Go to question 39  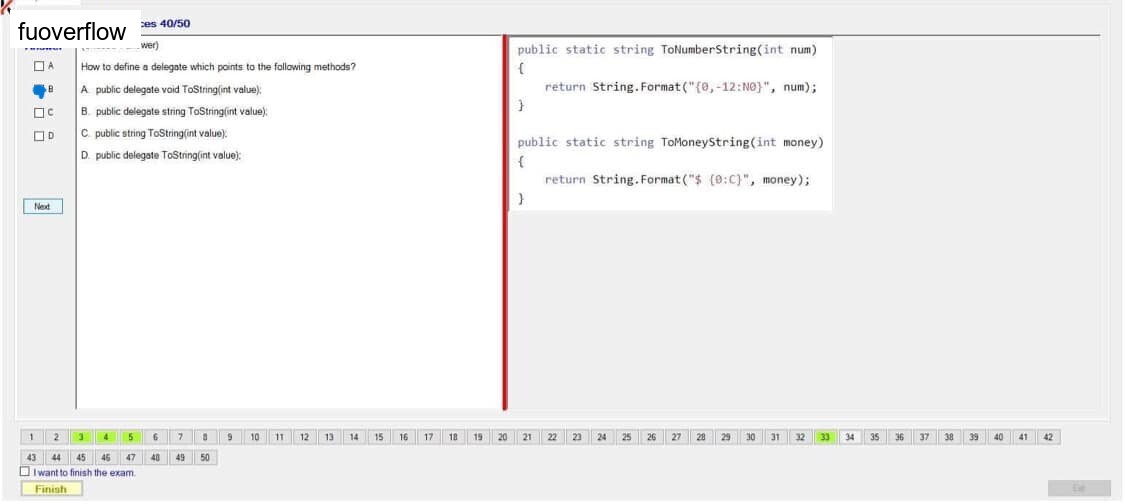(x=974, y=437)
